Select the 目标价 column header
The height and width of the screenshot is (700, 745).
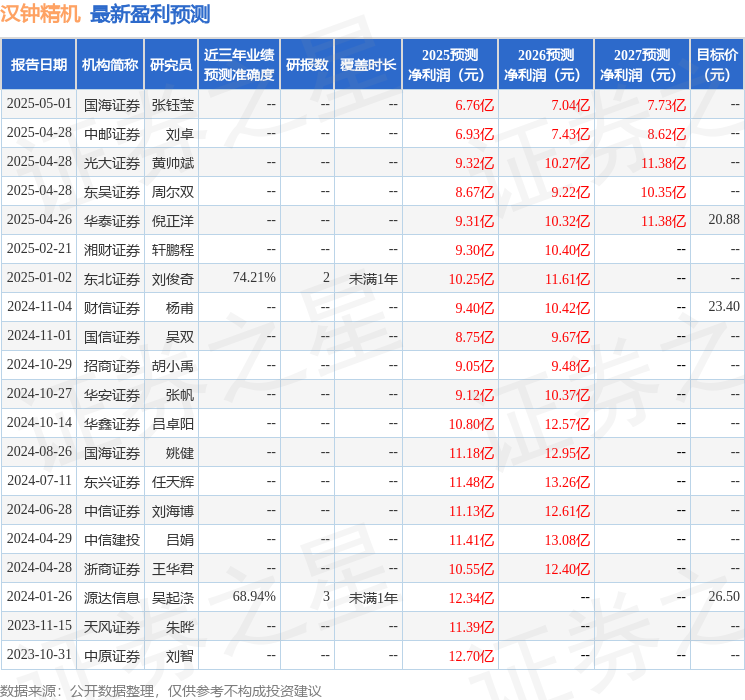717,65
